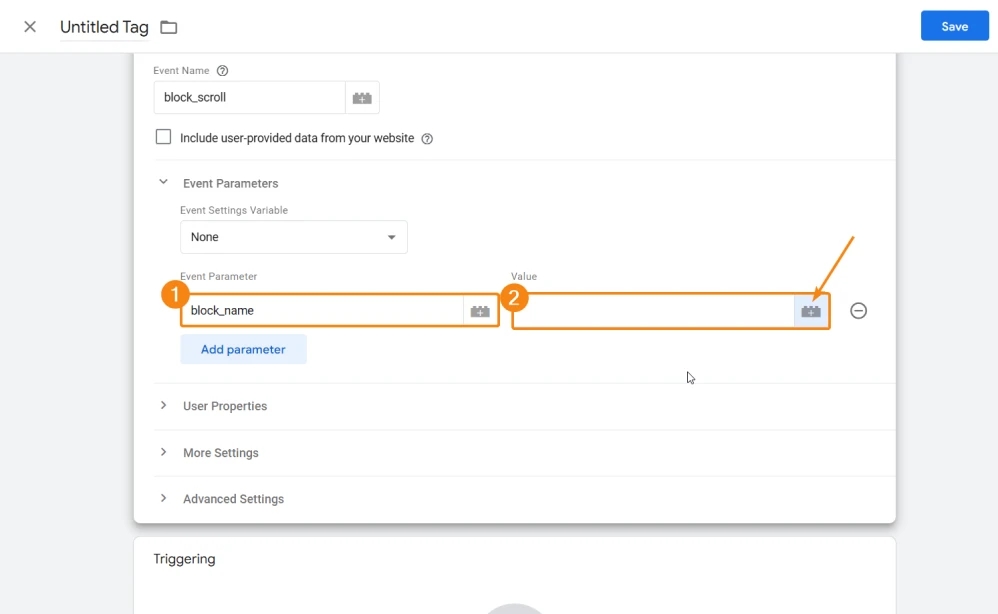Close the tag editor with the X icon
The width and height of the screenshot is (998, 614).
tap(30, 27)
